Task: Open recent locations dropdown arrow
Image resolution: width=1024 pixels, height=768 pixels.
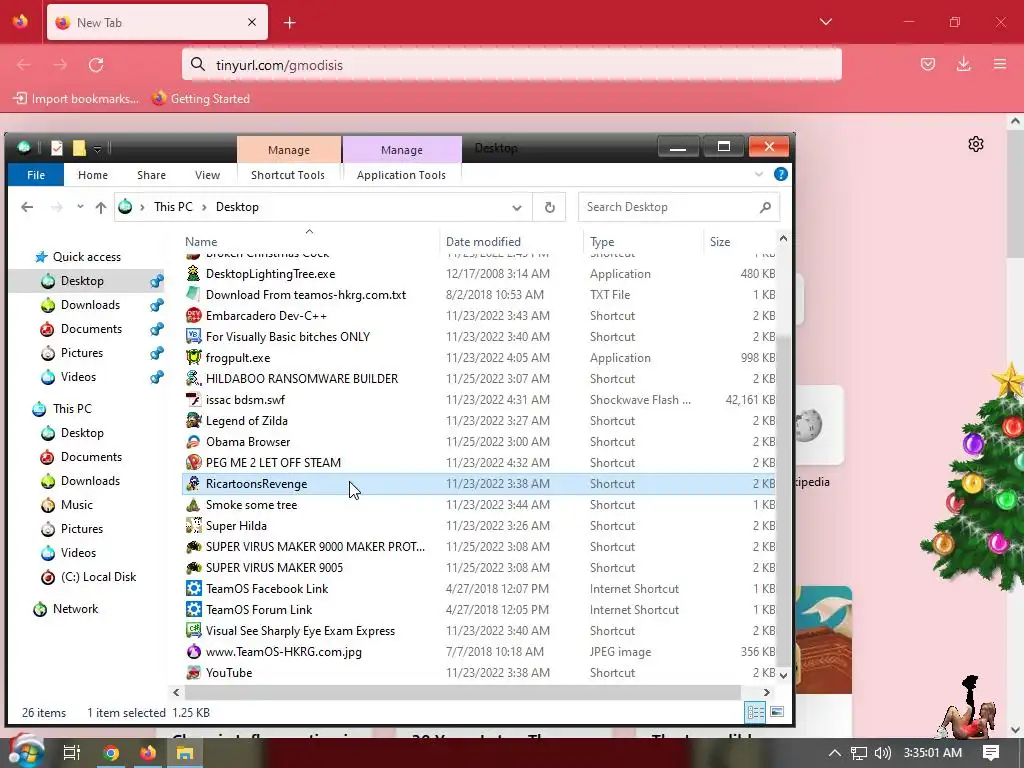Action: click(80, 207)
